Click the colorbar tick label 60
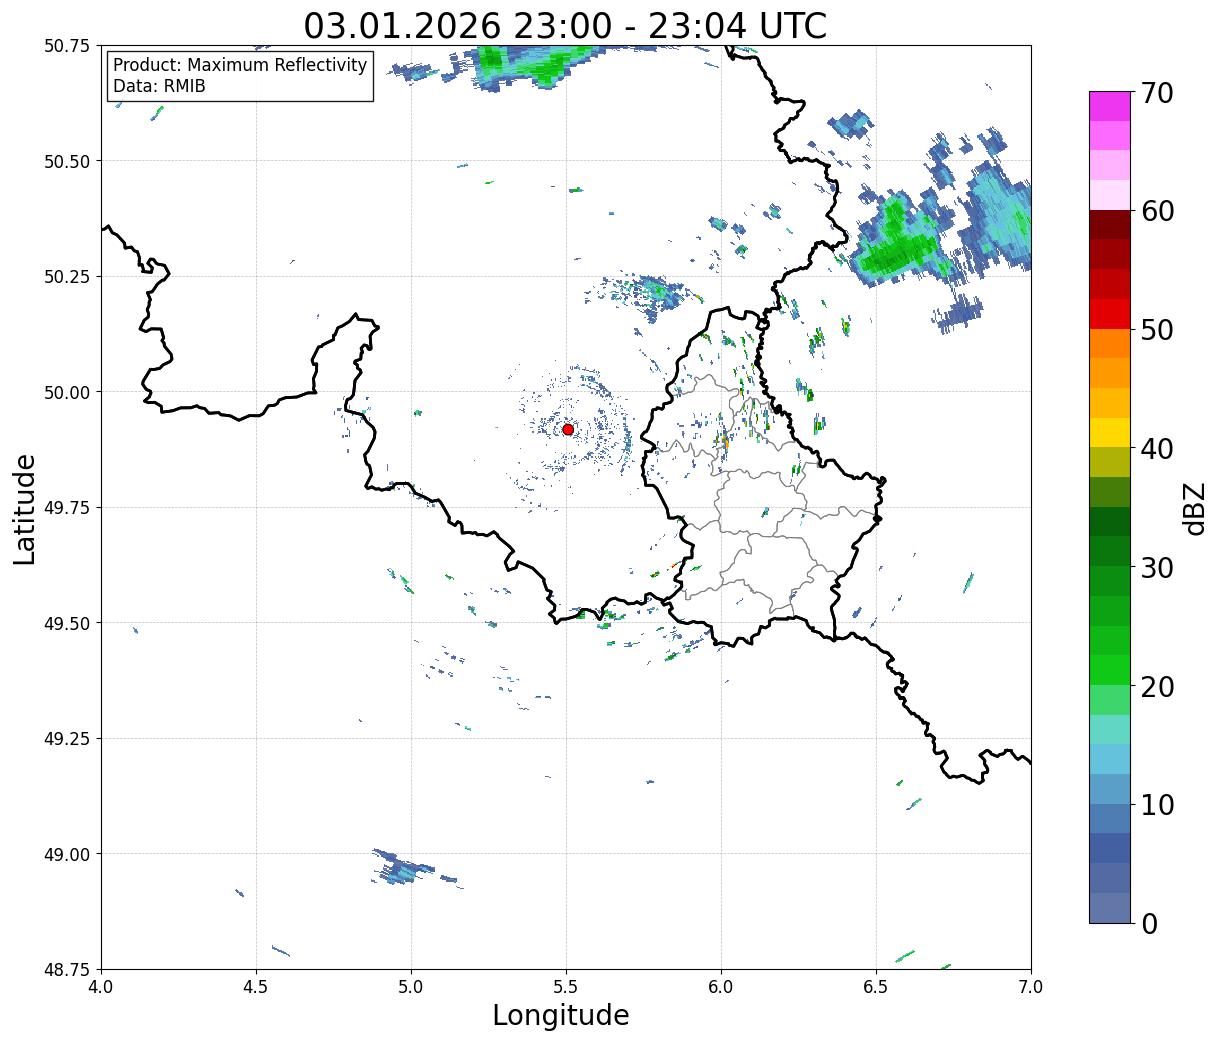Image resolution: width=1219 pixels, height=1040 pixels. click(x=1156, y=211)
